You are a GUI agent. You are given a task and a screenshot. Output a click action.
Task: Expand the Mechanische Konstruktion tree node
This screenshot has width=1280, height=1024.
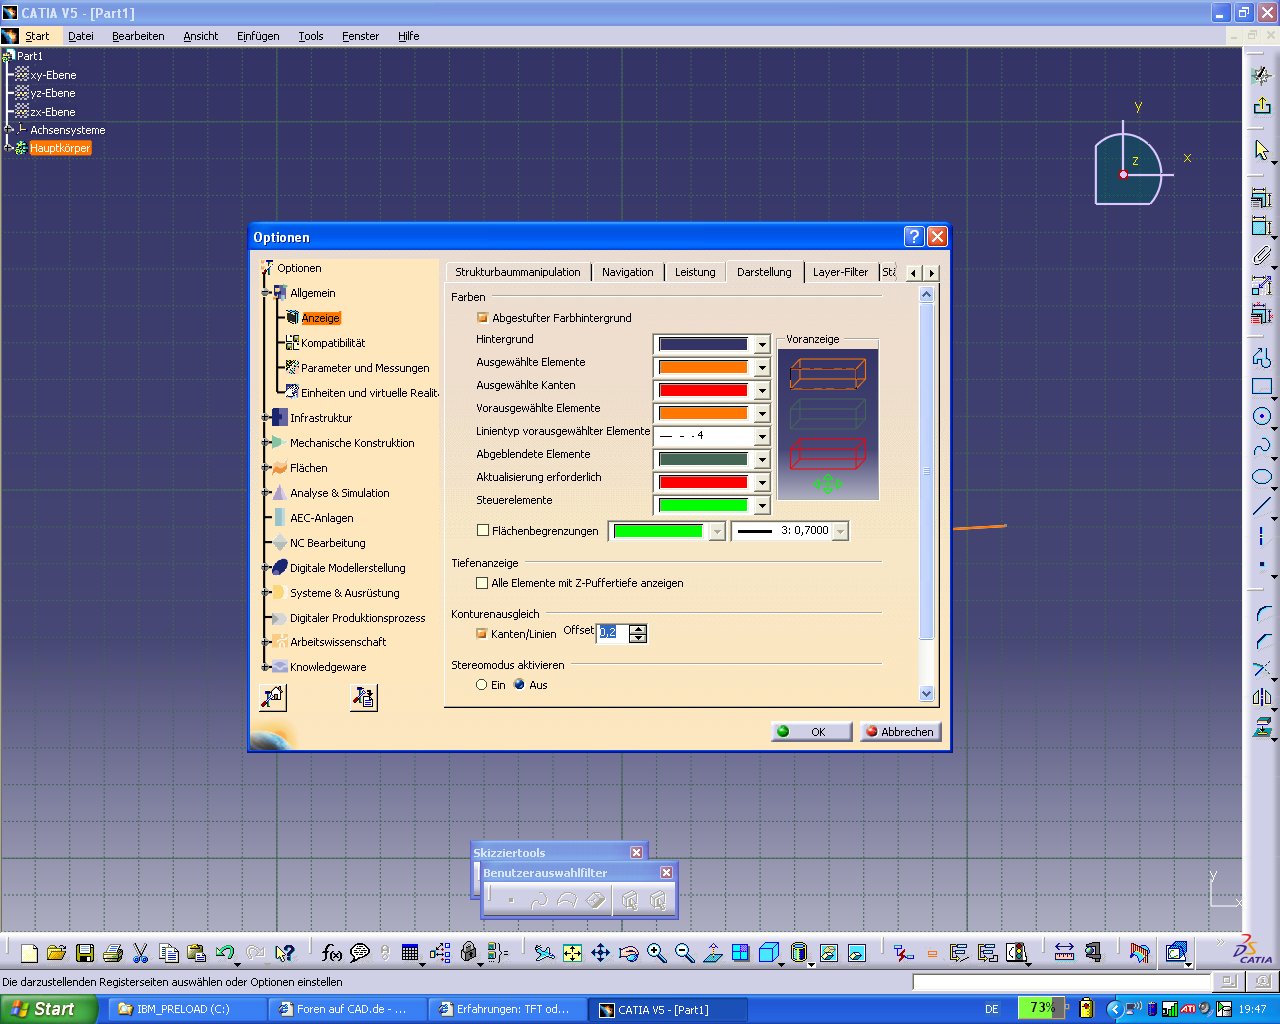[x=265, y=443]
